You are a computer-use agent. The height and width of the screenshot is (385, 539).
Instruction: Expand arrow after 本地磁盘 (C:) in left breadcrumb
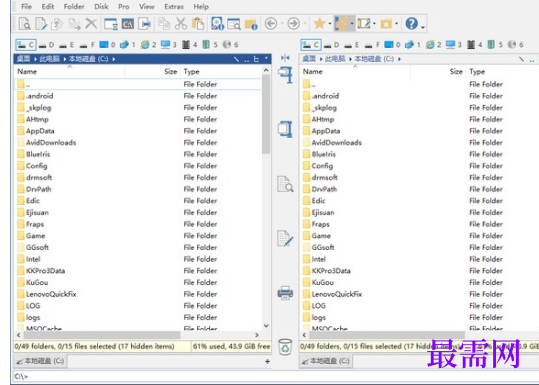pyautogui.click(x=113, y=59)
